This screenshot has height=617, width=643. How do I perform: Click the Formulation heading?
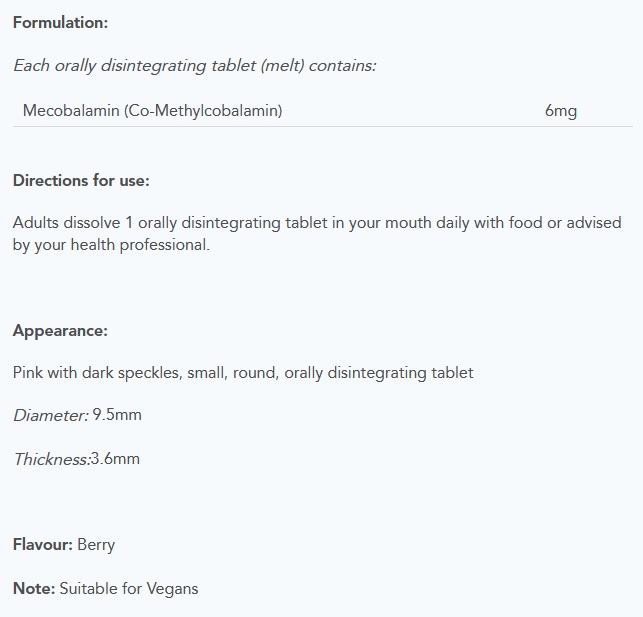pos(60,23)
